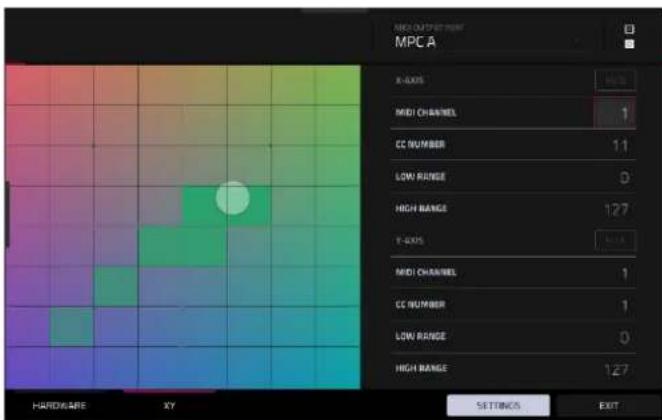The width and height of the screenshot is (662, 420).
Task: Select the X-axis HIGH RANGE value 127
Action: click(617, 209)
